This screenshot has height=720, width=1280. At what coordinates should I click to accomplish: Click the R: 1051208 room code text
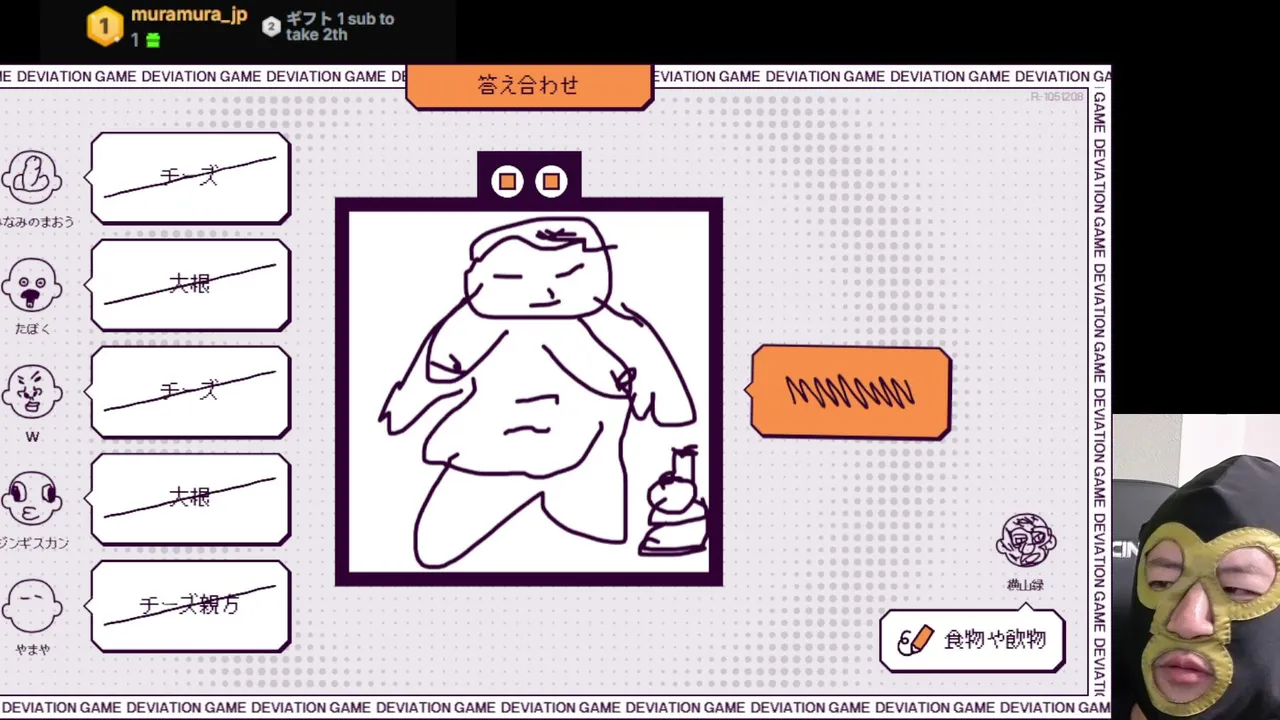(1057, 97)
